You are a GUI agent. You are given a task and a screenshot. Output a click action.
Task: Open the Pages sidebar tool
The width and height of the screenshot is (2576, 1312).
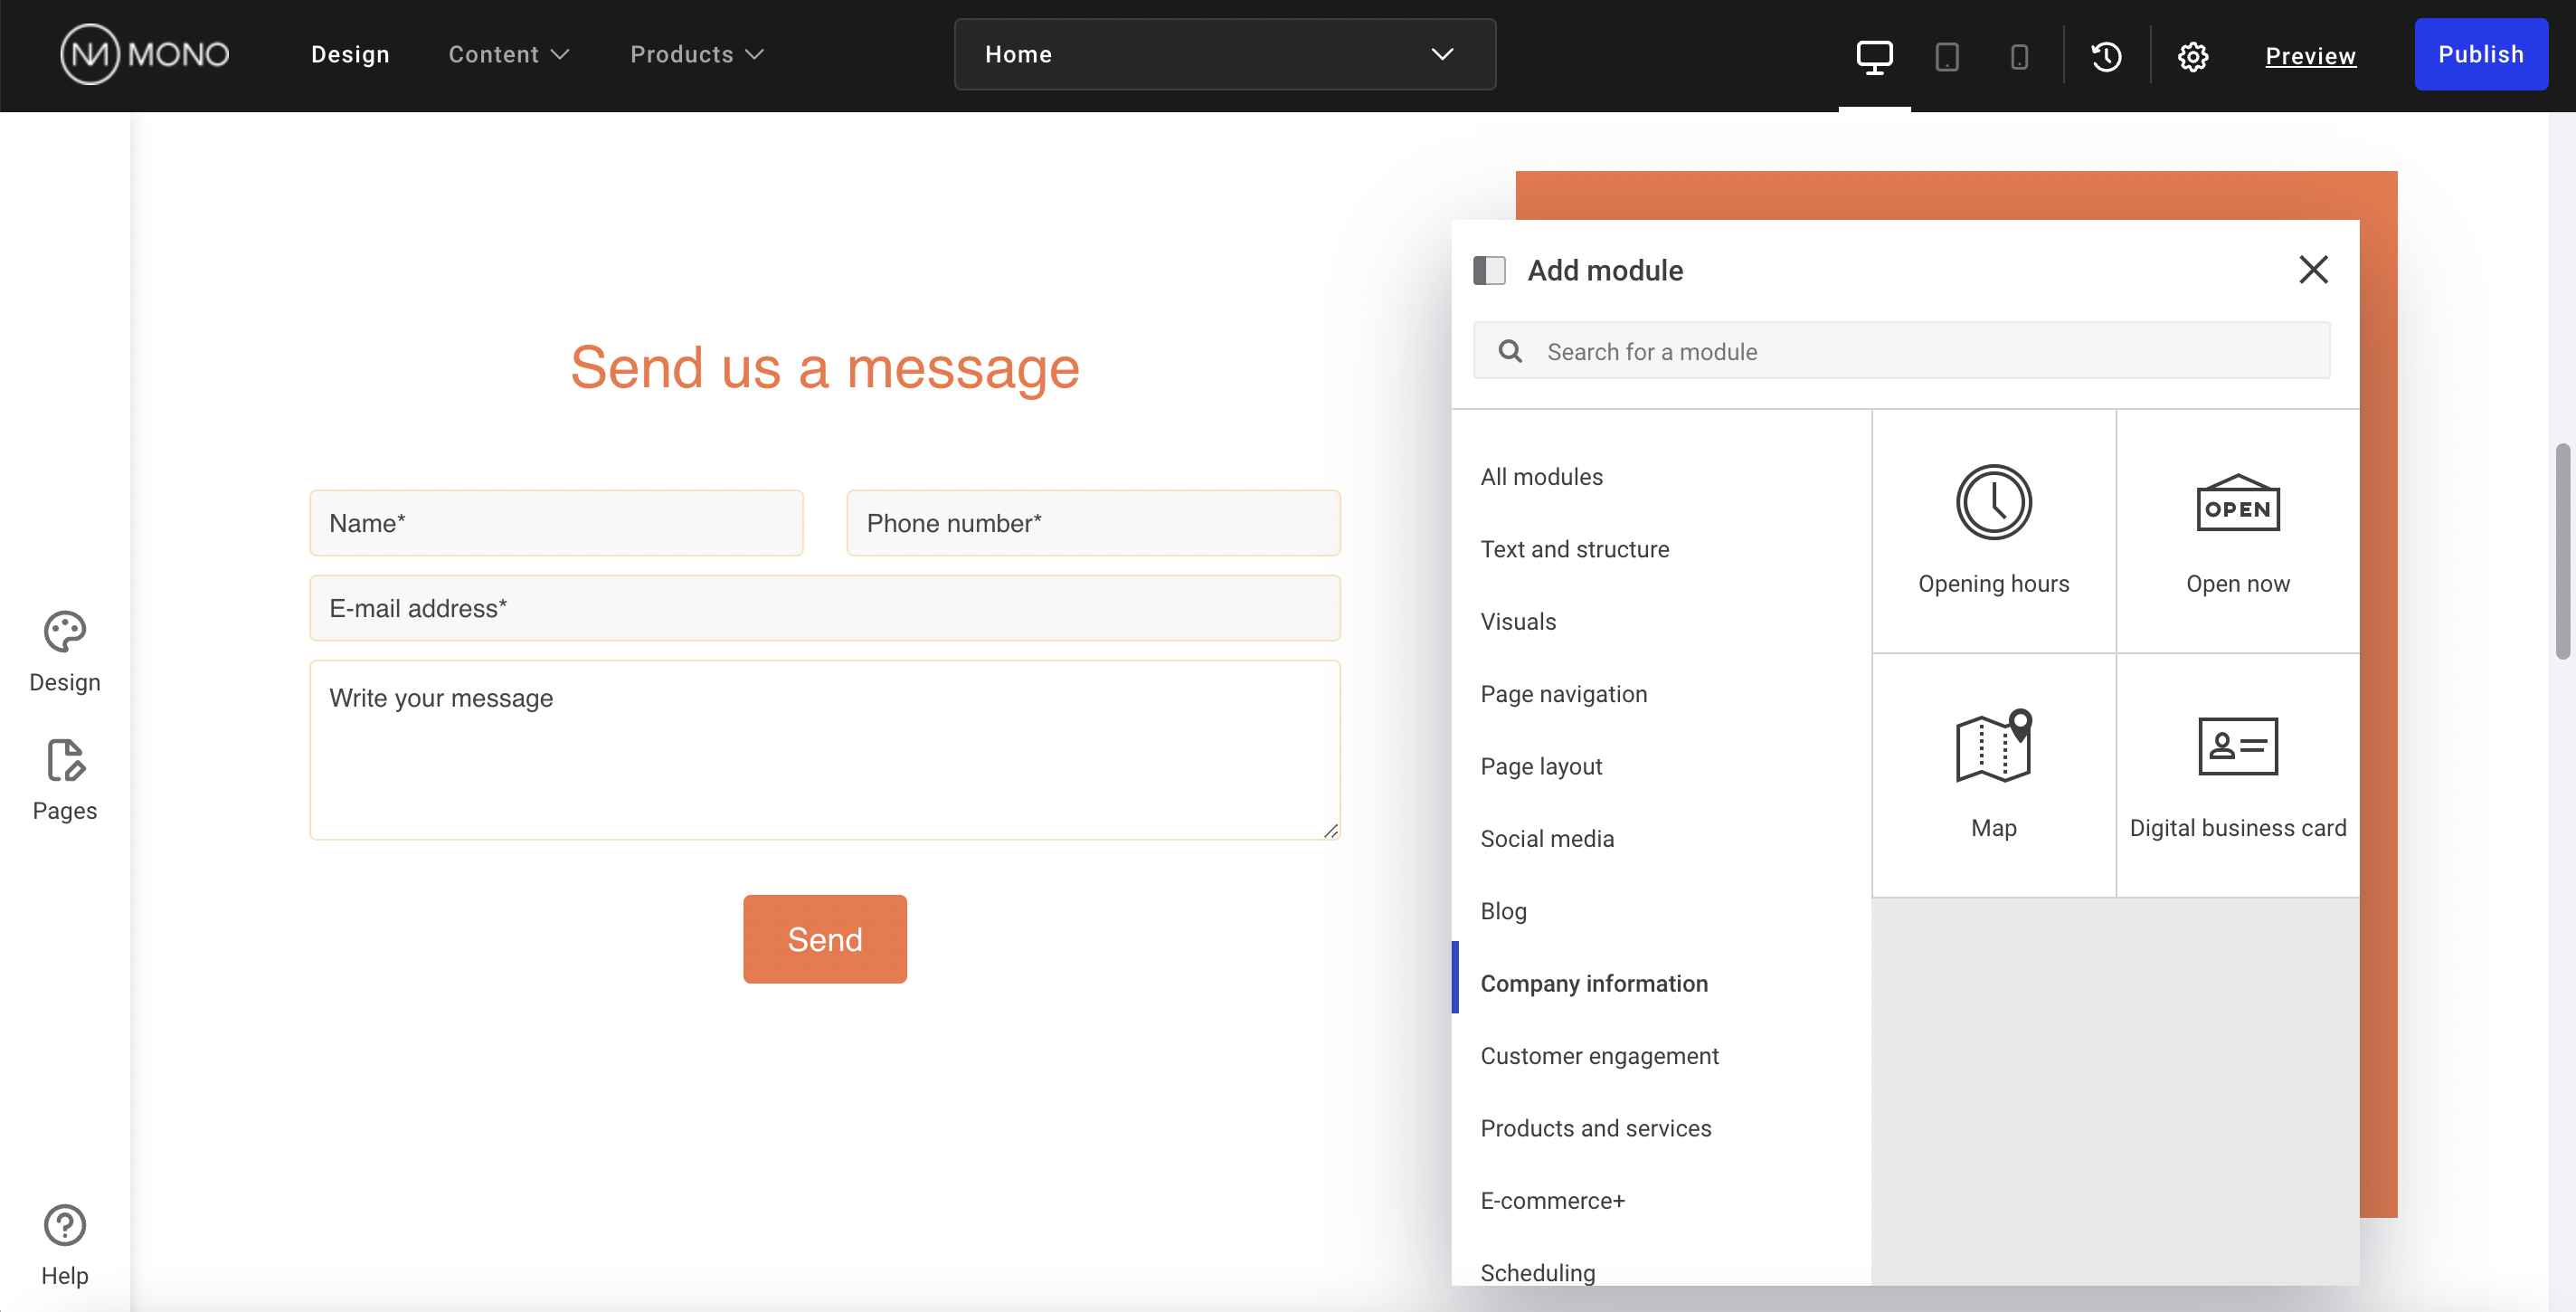click(x=65, y=781)
